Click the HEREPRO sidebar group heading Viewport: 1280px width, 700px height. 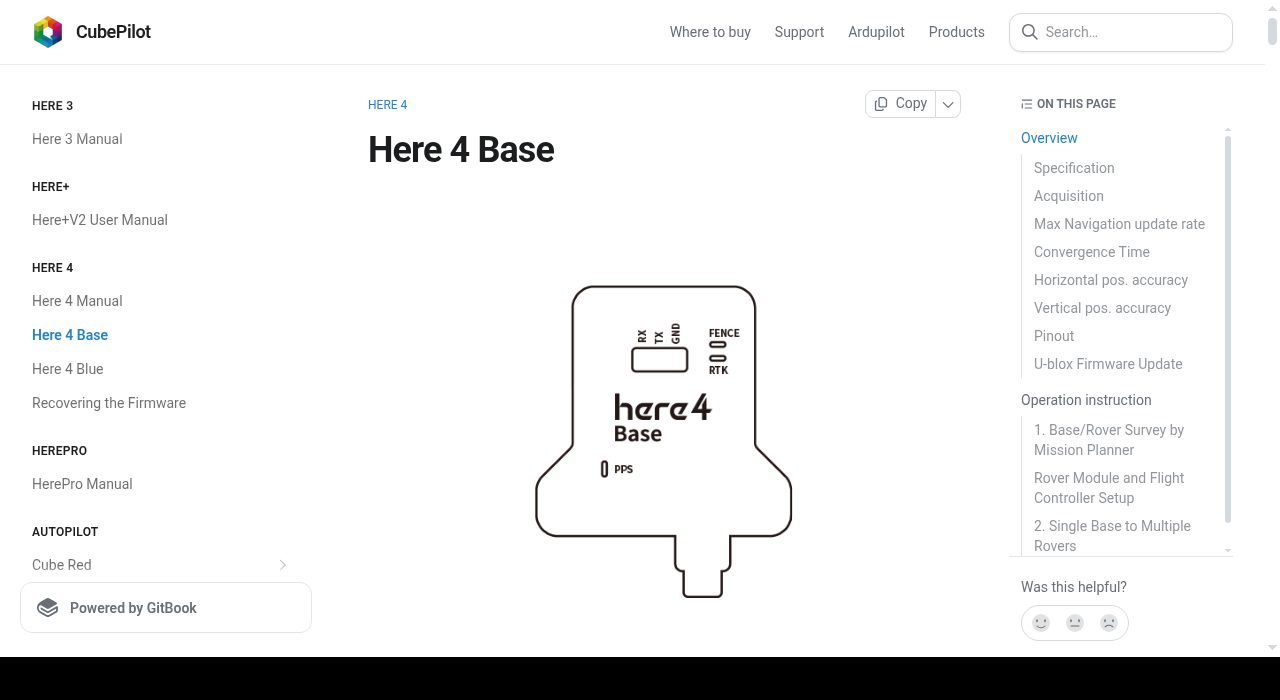[x=59, y=451]
